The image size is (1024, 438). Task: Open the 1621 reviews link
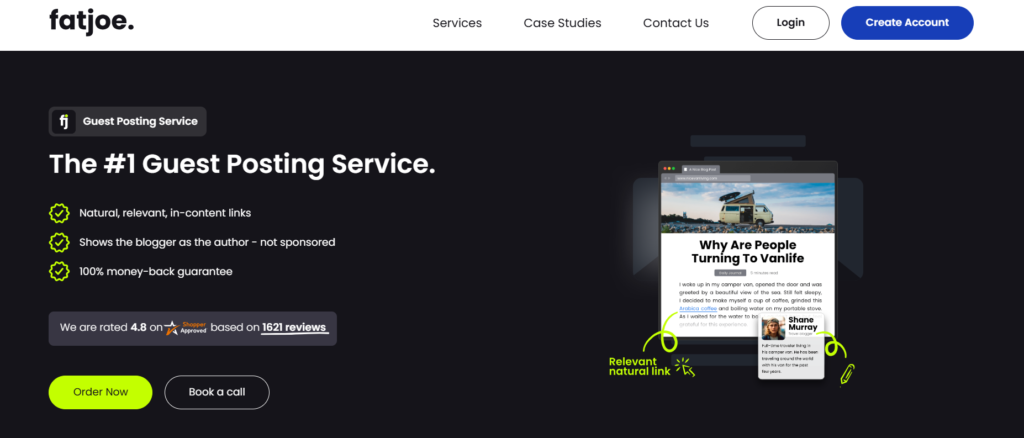pos(295,328)
